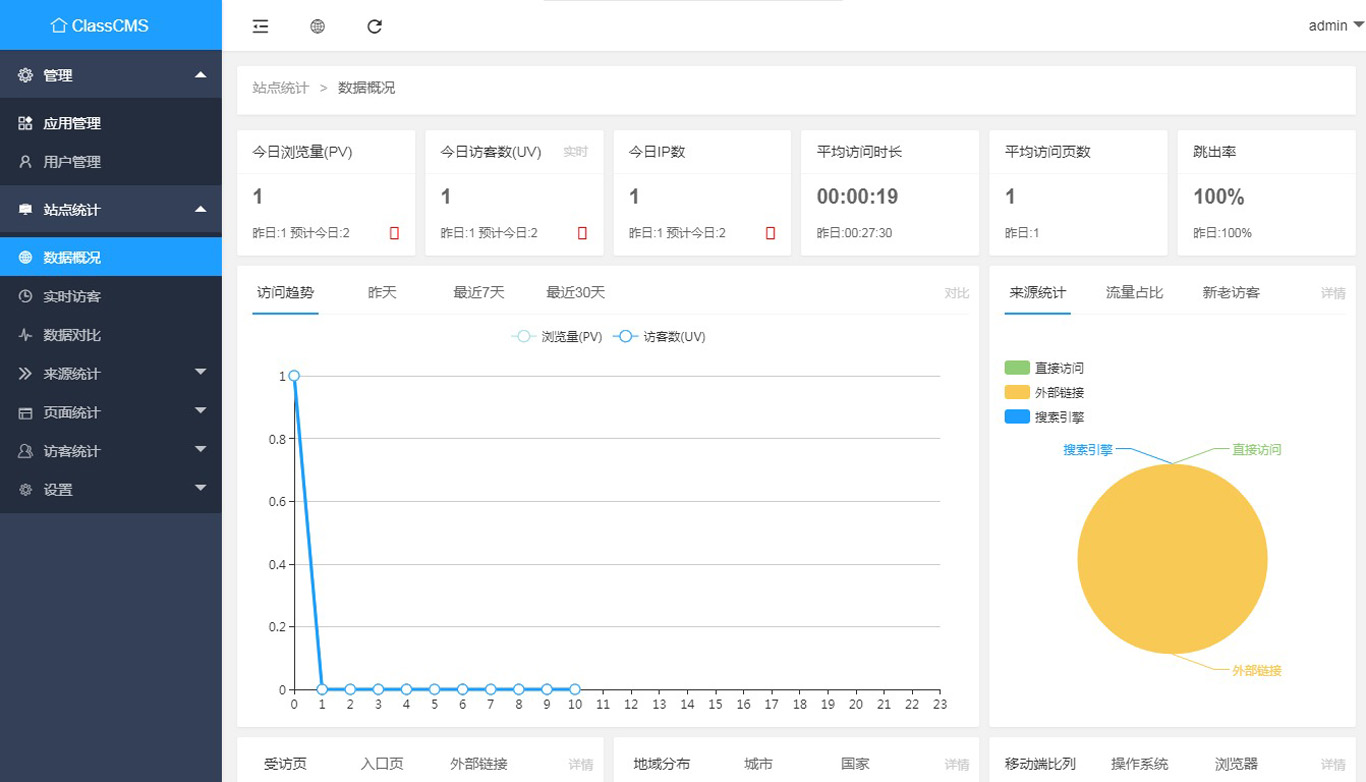Click the red icon in 今日浏览量(PV) card
1366x782 pixels.
[x=394, y=233]
